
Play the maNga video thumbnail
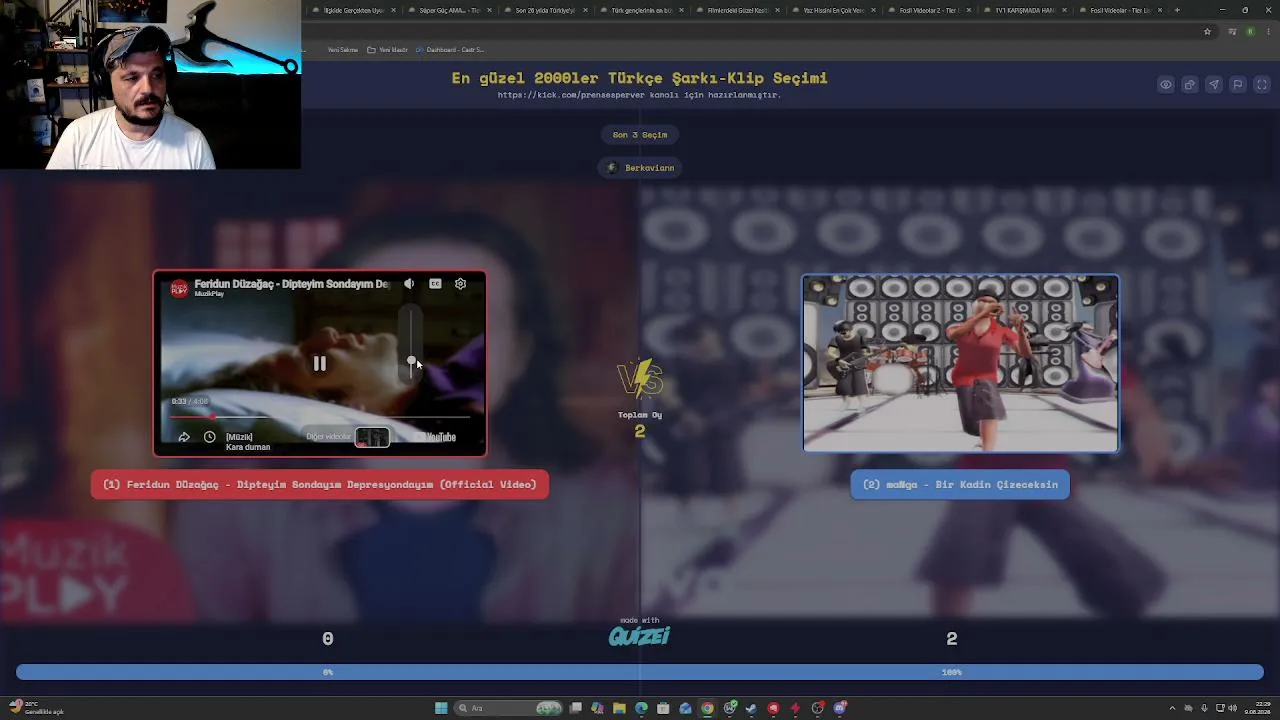tap(960, 363)
